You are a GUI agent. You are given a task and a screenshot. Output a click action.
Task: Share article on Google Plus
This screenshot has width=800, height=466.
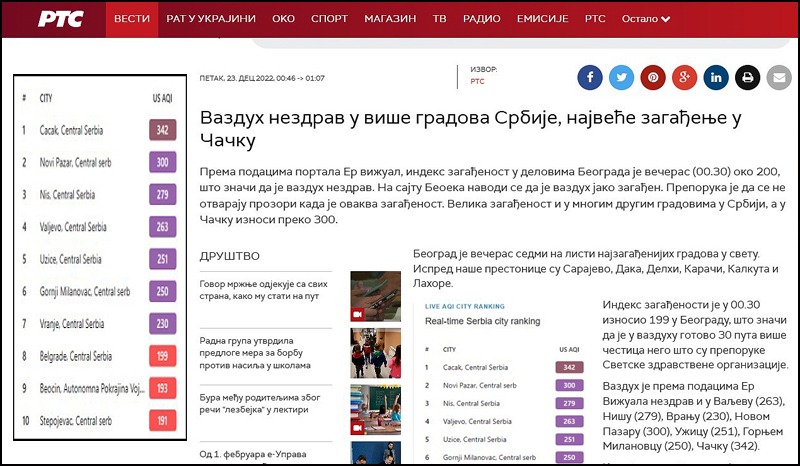coord(684,78)
